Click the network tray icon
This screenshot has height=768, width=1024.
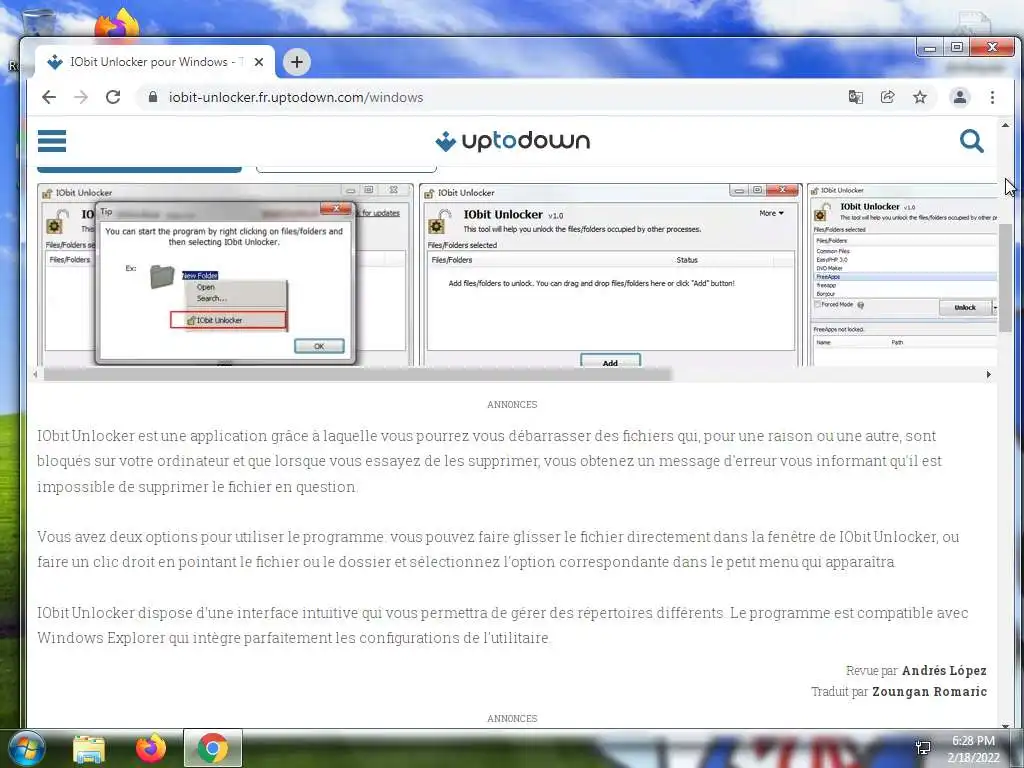[923, 748]
